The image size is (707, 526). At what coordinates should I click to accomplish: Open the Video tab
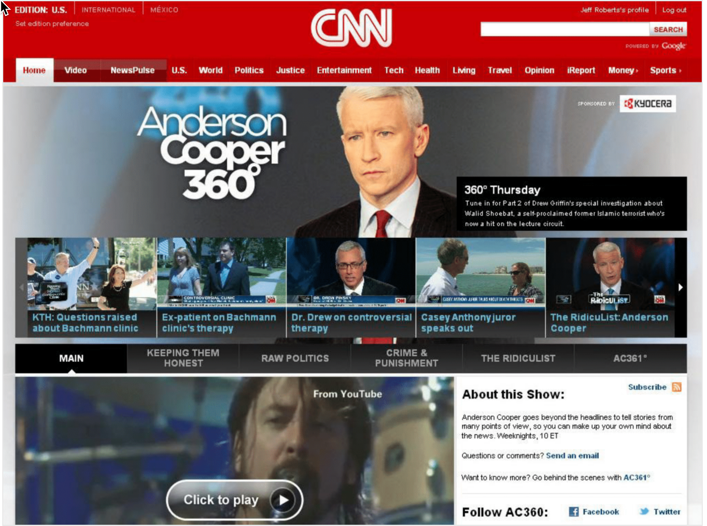pyautogui.click(x=75, y=70)
